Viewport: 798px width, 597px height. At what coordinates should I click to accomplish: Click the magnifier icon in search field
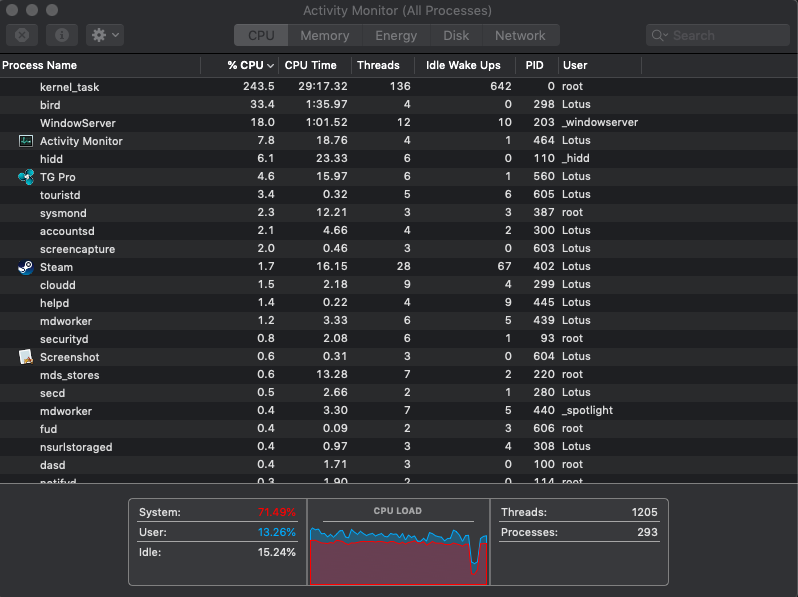[660, 35]
